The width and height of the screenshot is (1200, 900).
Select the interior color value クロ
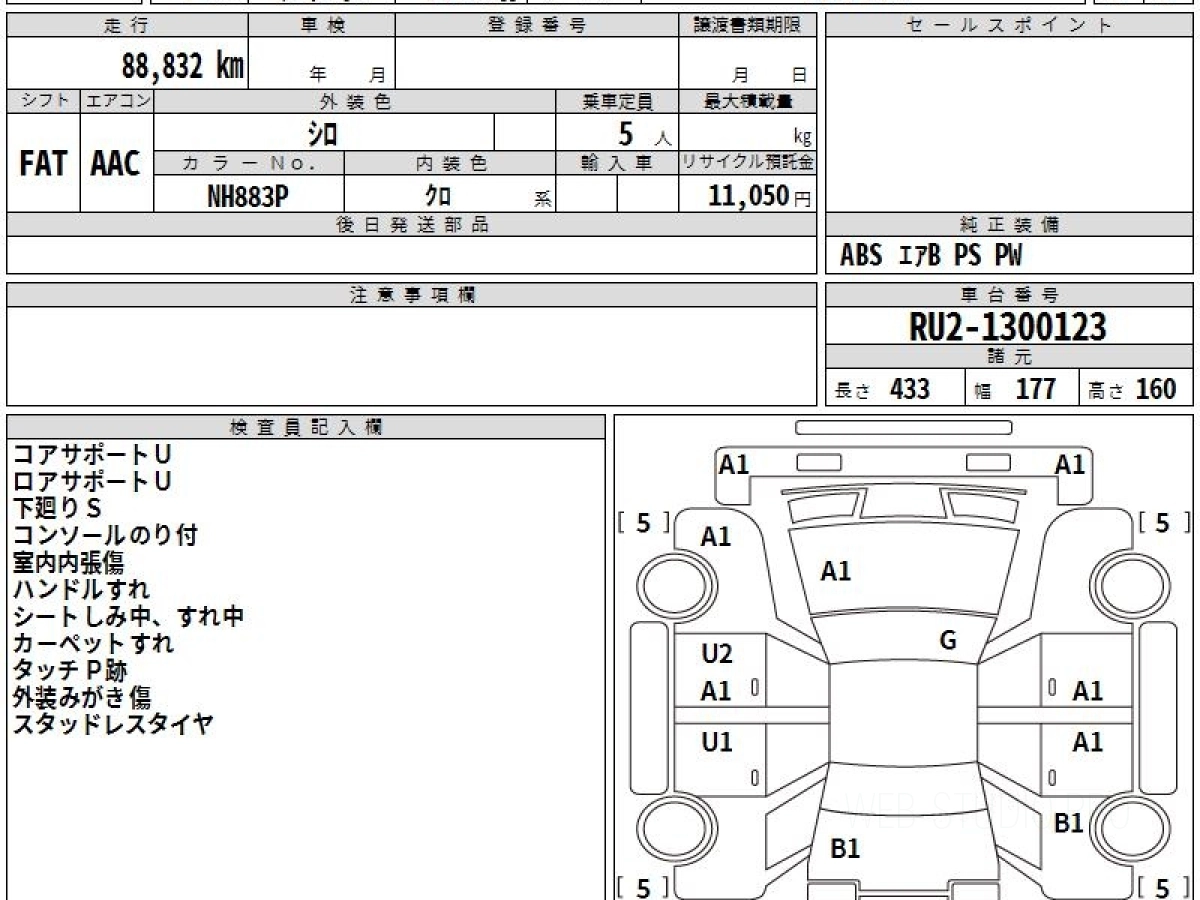tap(438, 197)
